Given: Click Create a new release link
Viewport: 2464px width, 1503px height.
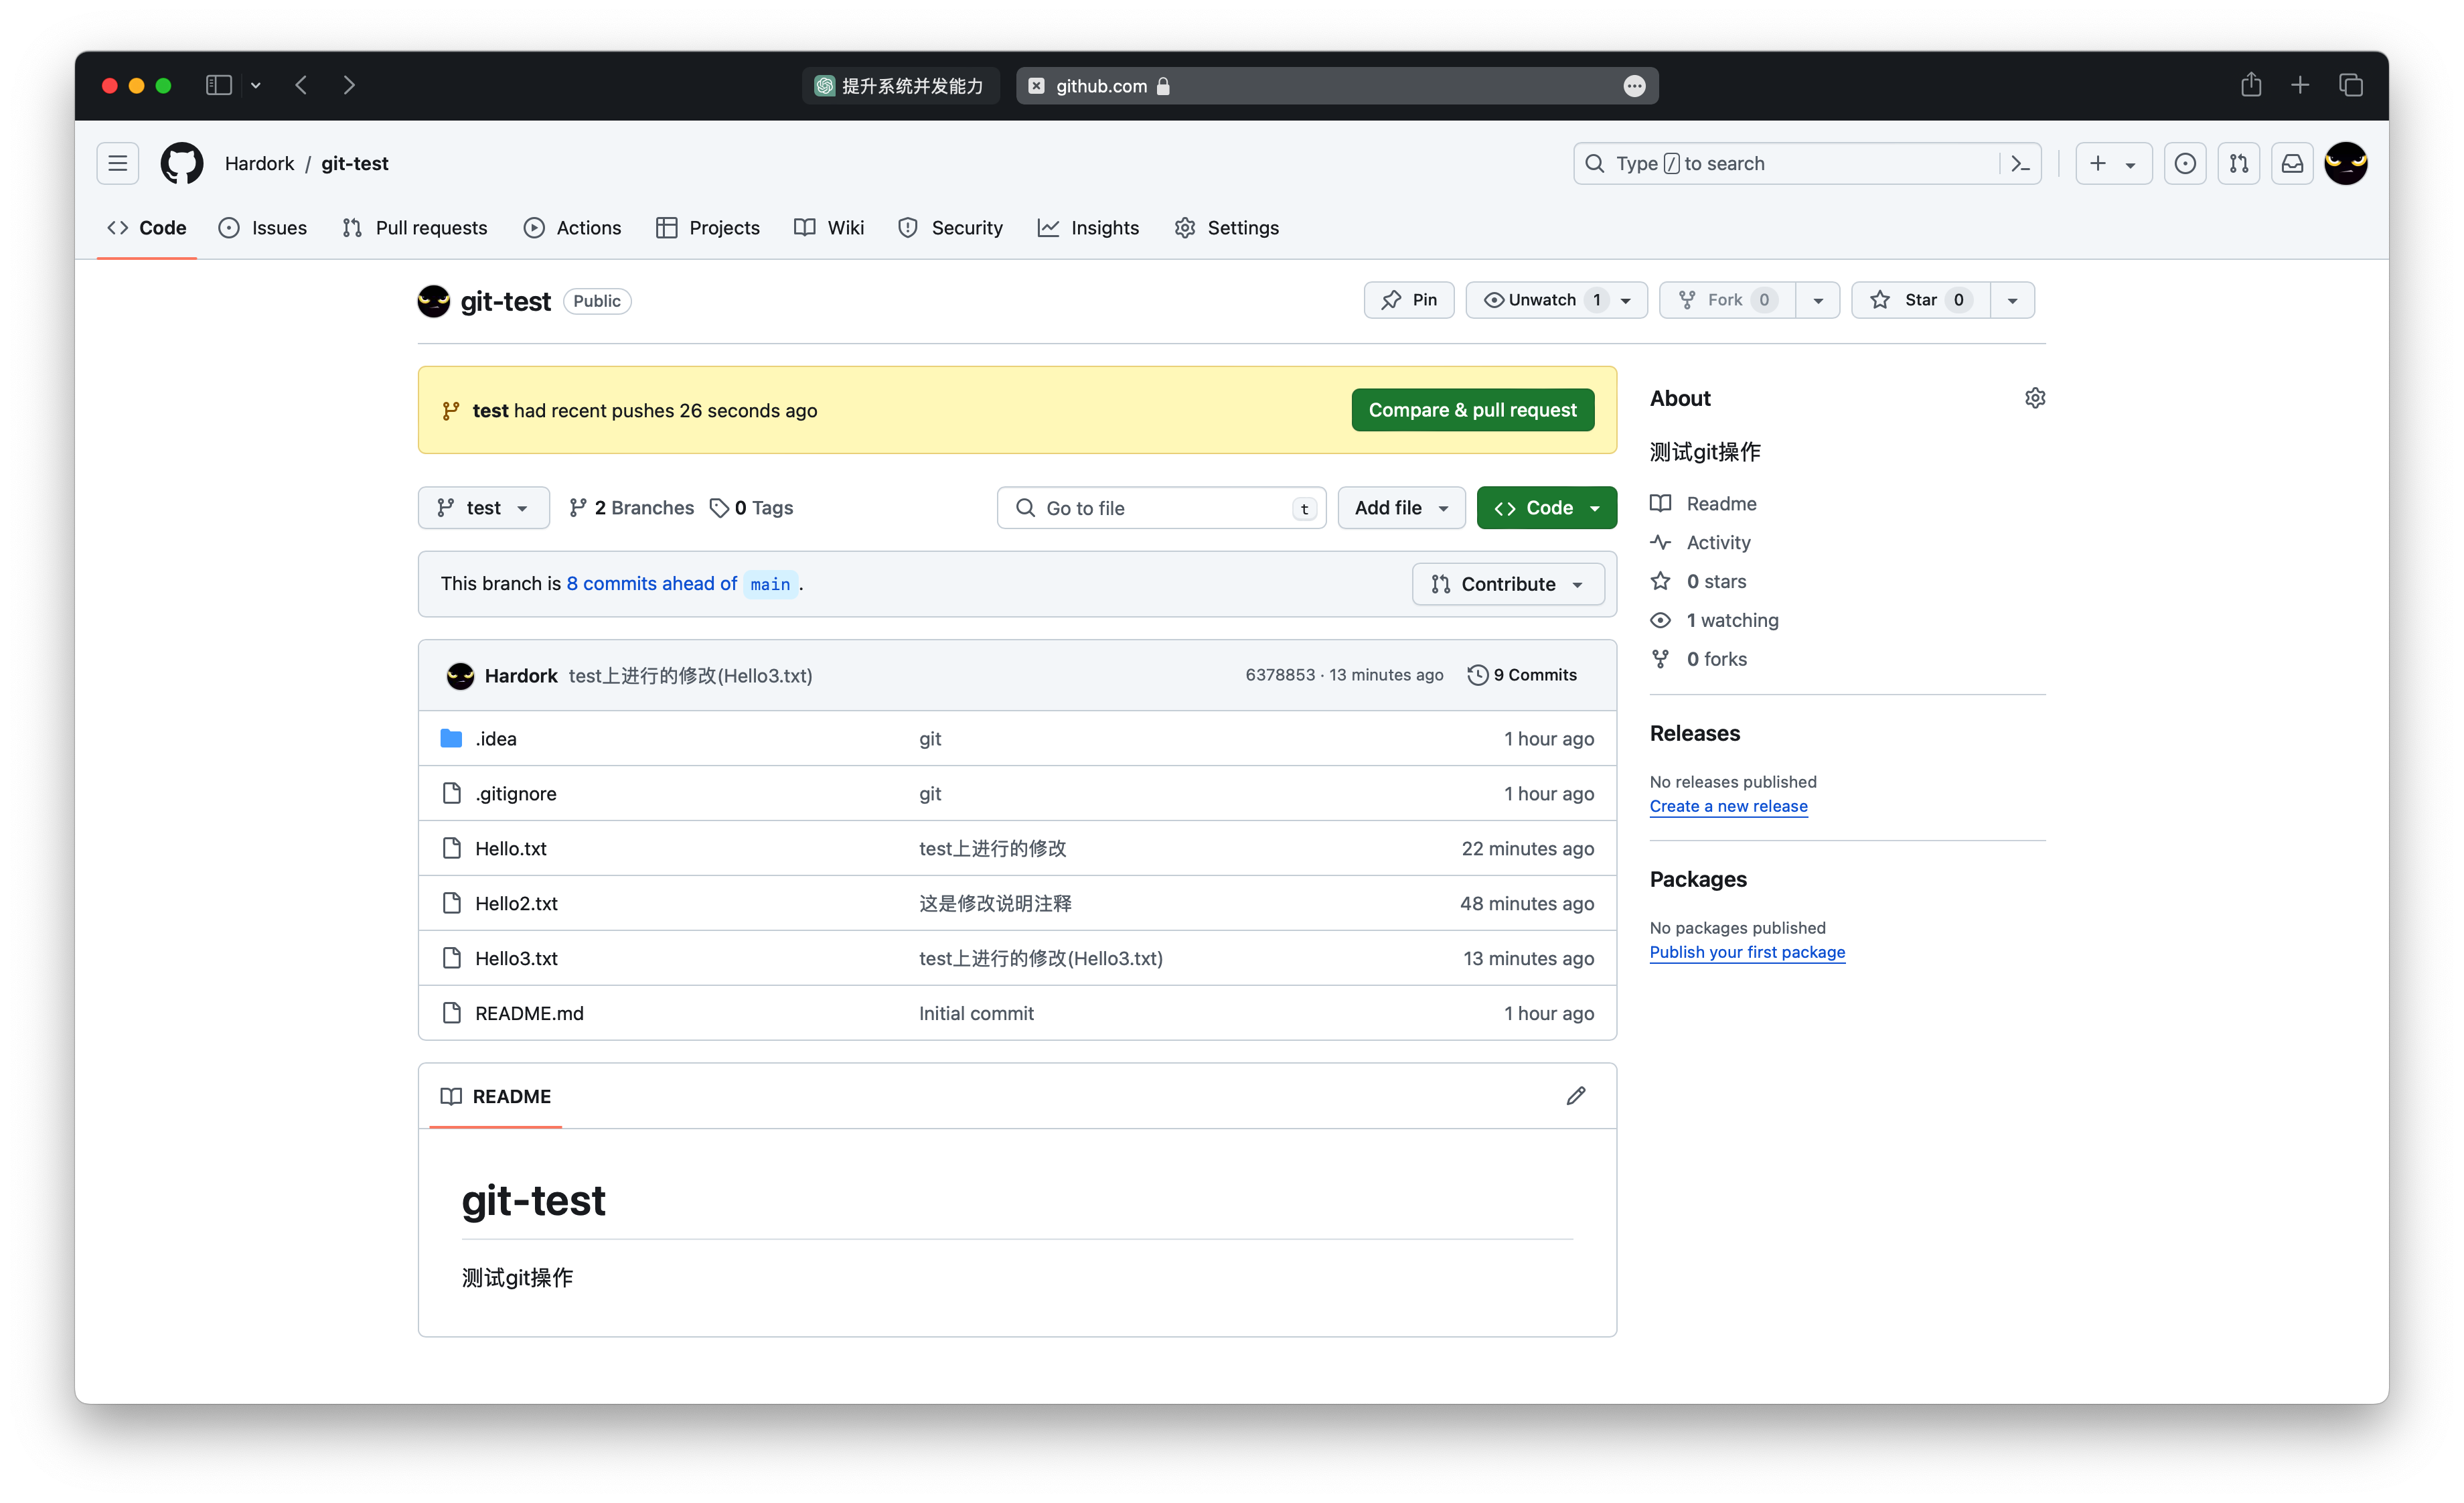Looking at the screenshot, I should (1728, 806).
